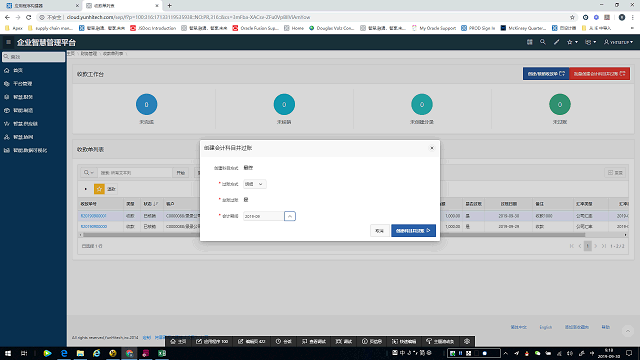This screenshot has width=640, height=360.
Task: Open Excel from the taskbar
Action: [x=162, y=353]
